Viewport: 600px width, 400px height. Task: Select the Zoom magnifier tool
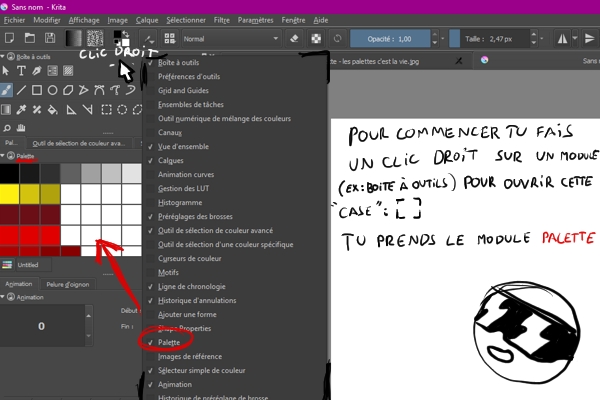(7, 128)
